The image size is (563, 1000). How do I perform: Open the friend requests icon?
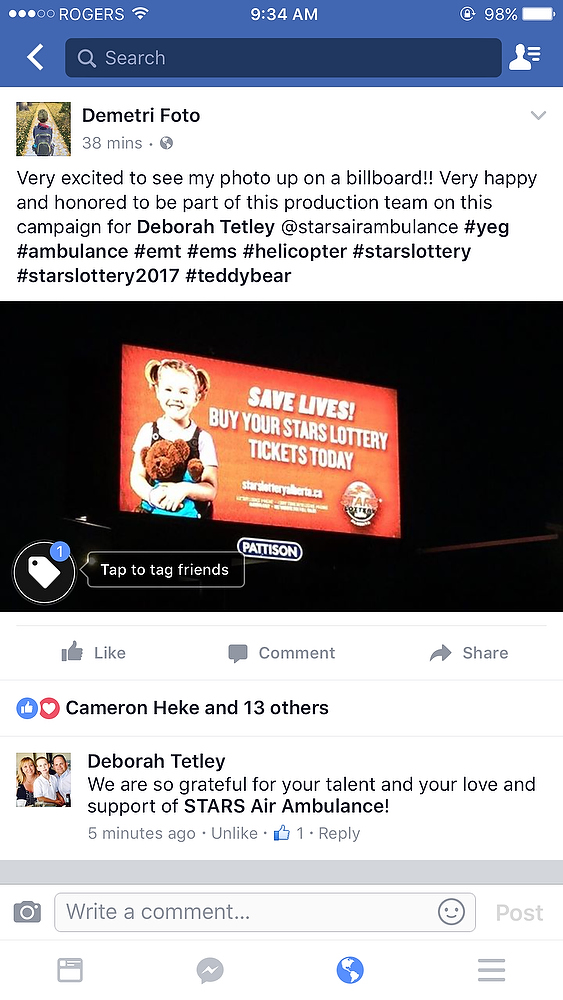coord(525,57)
